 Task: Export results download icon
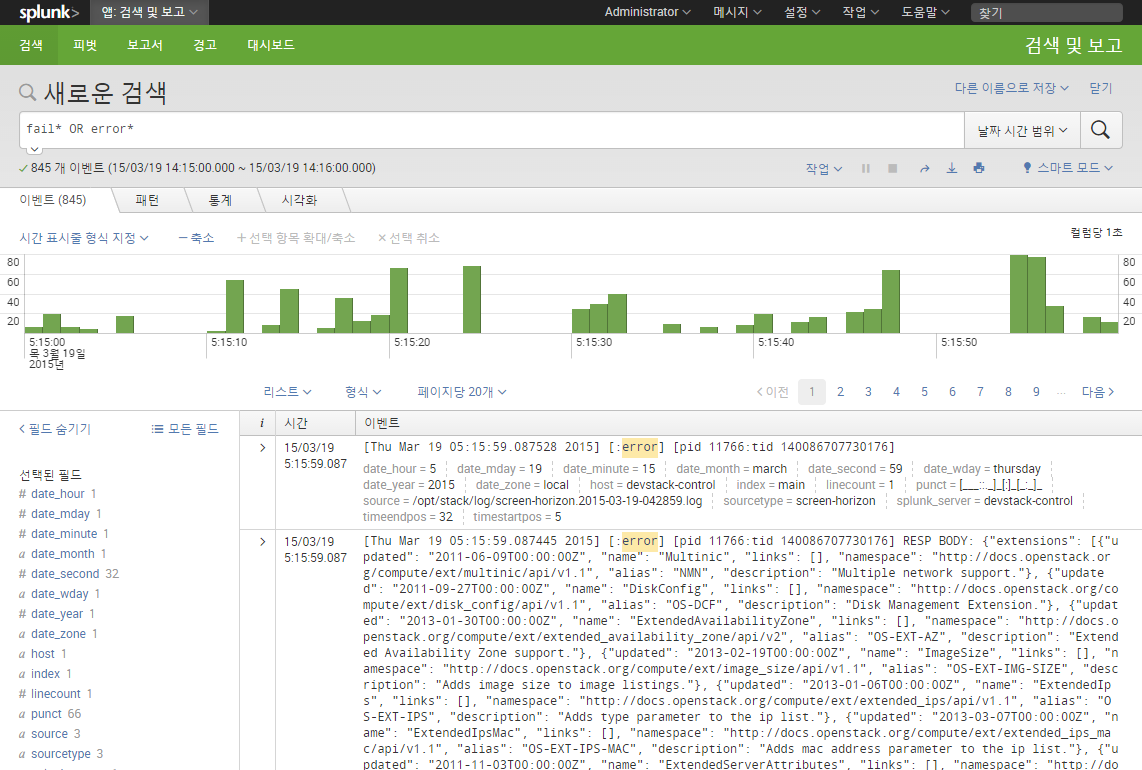coord(951,168)
